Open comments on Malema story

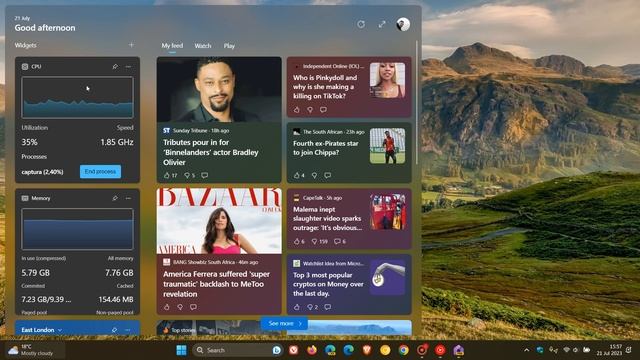337,242
